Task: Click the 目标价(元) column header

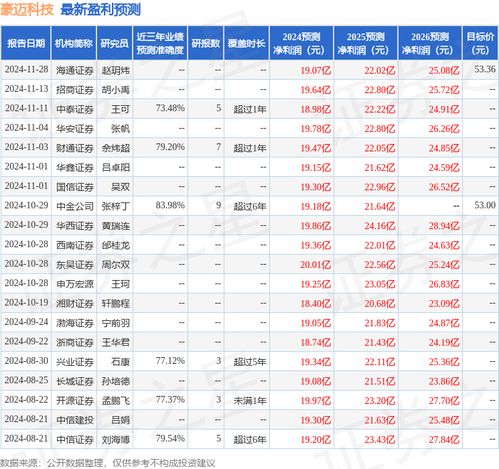Action: [x=480, y=43]
